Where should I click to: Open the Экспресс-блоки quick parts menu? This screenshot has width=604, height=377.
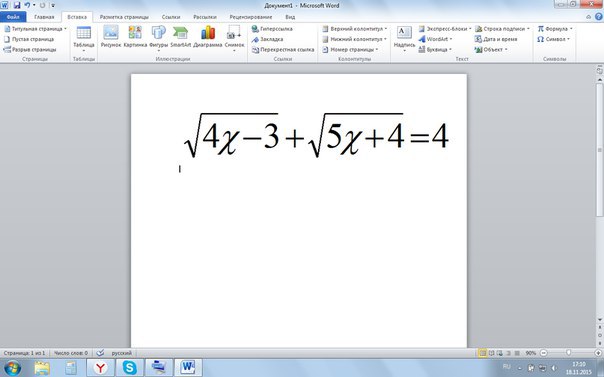[x=445, y=29]
